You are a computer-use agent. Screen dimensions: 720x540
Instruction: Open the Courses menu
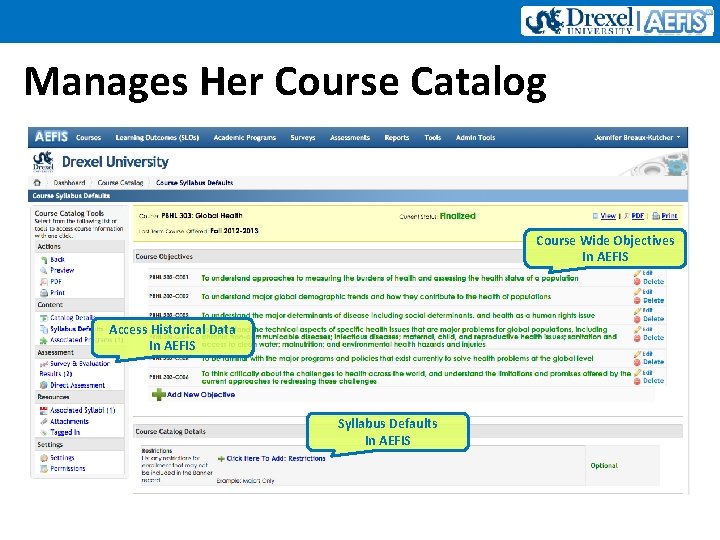tap(88, 137)
